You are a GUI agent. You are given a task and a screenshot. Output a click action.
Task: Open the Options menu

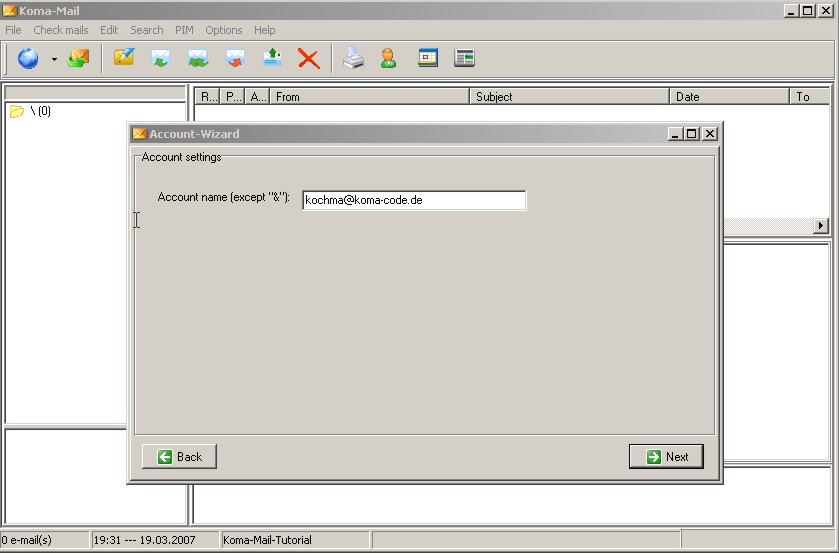click(224, 30)
